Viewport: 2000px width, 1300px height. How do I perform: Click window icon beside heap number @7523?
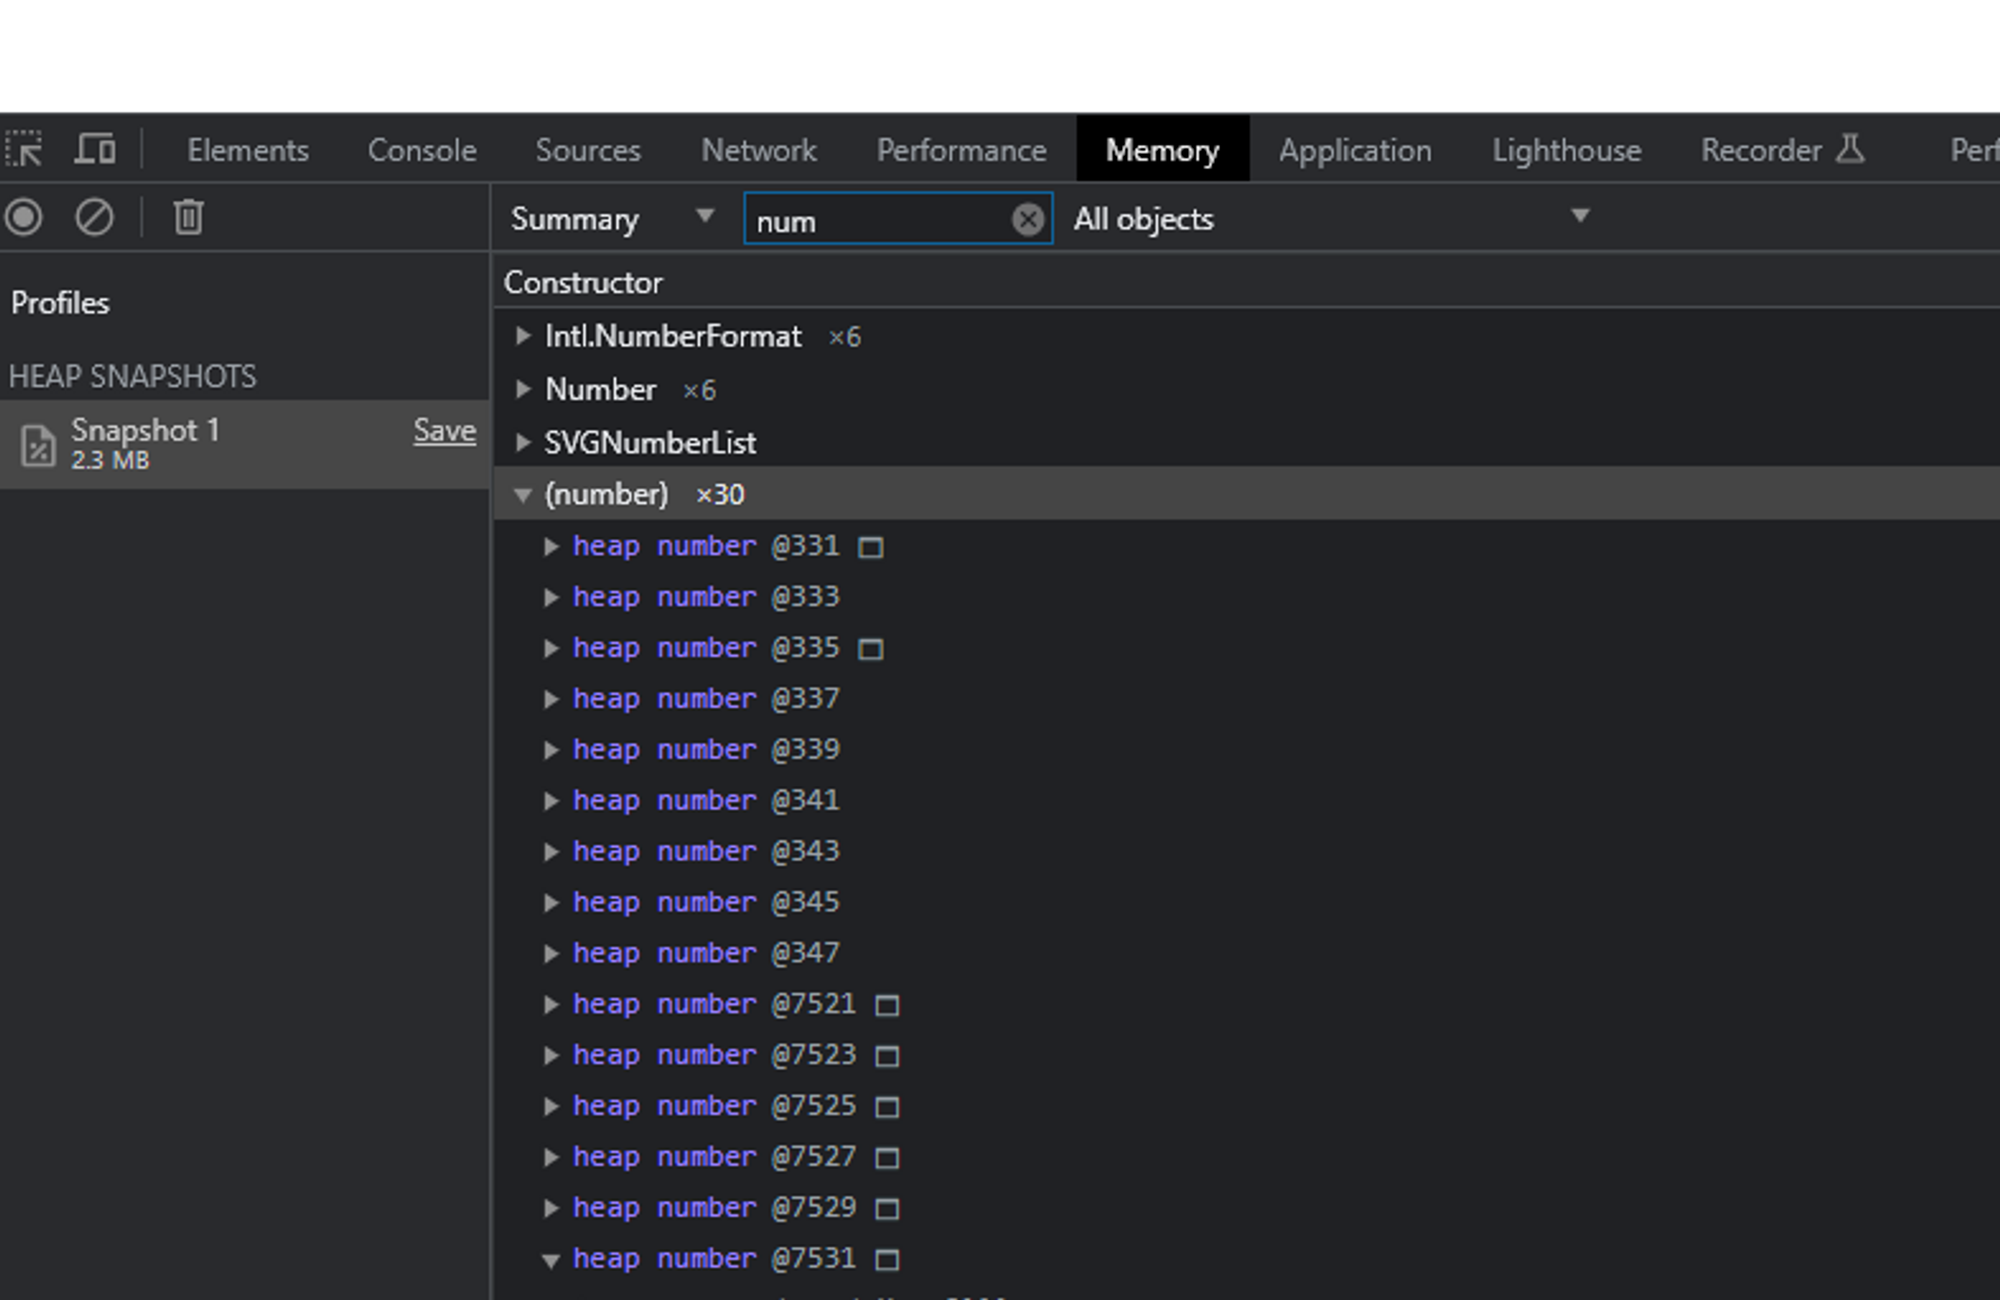coord(887,1057)
